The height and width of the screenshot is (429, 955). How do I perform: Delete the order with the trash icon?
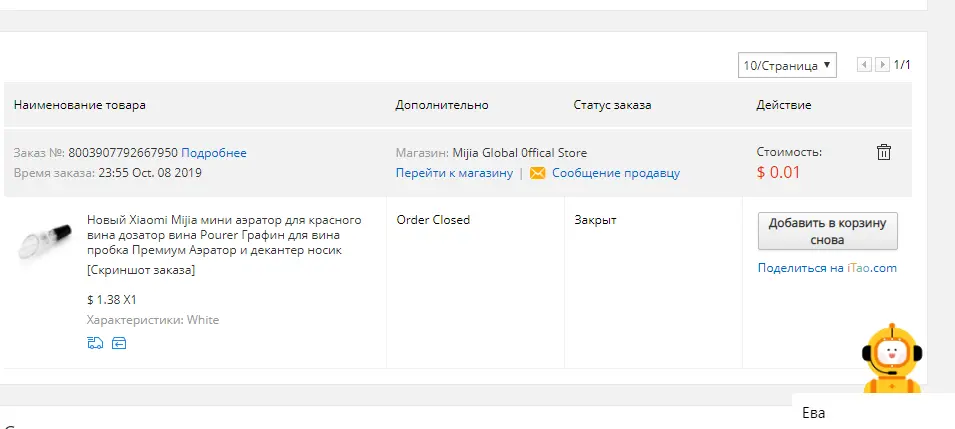883,152
